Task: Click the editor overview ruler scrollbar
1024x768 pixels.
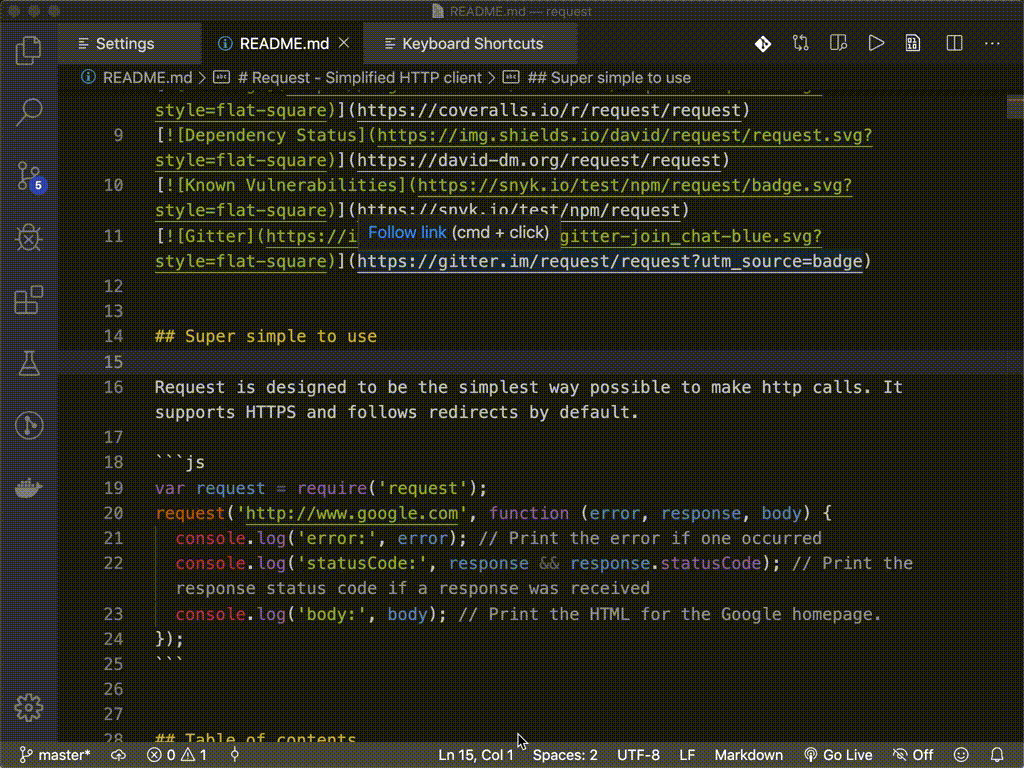Action: [1015, 418]
